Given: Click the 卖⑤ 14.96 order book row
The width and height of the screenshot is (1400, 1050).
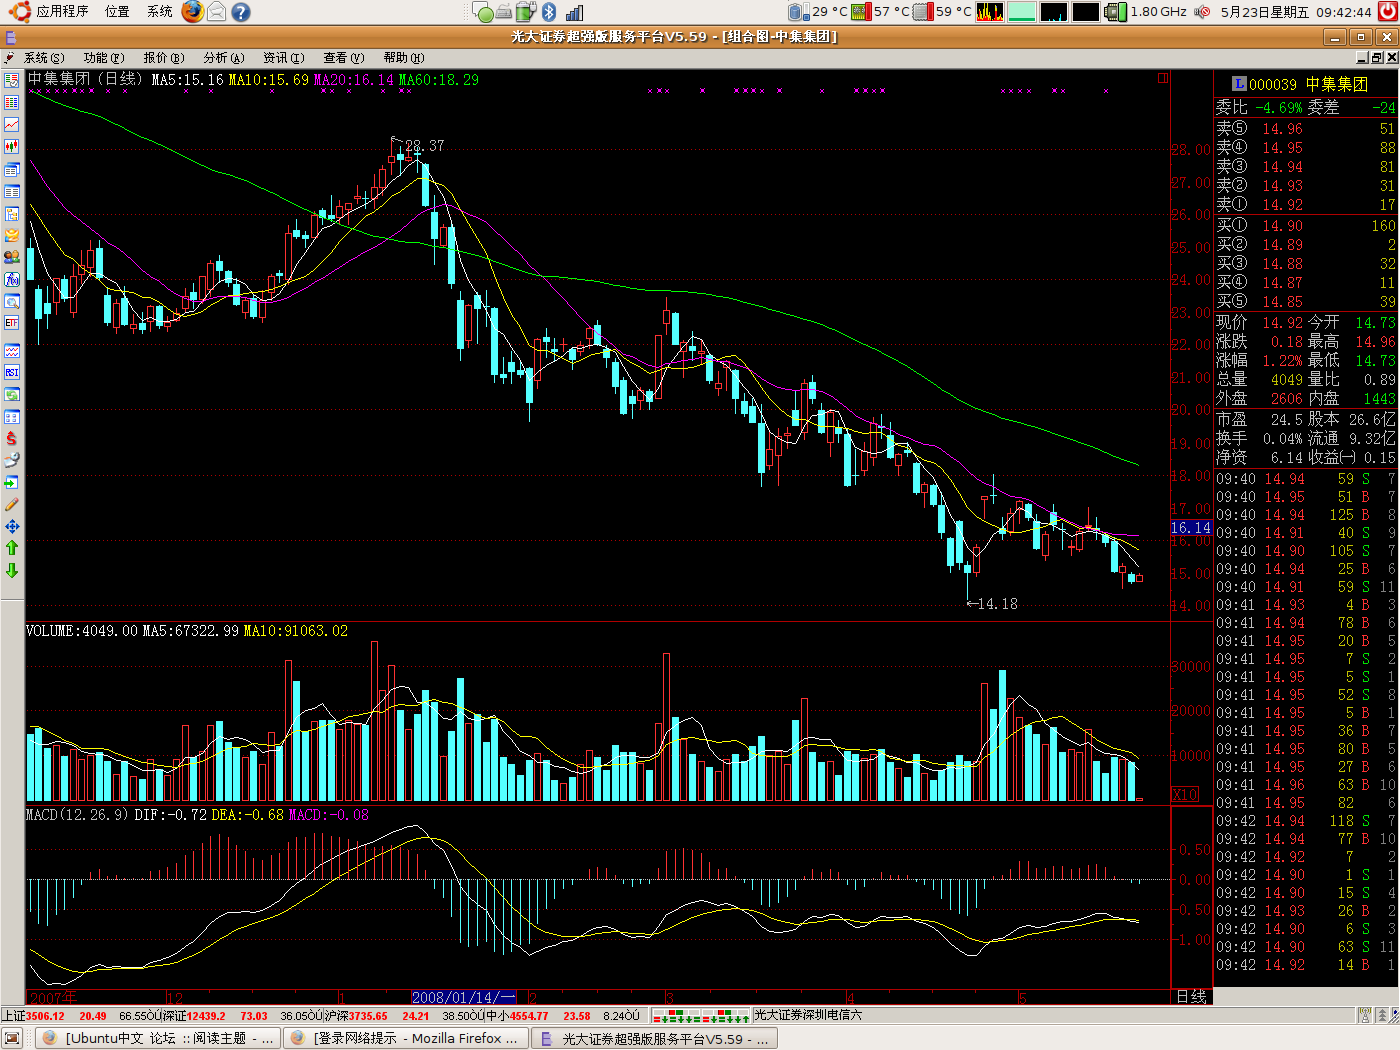Looking at the screenshot, I should click(x=1306, y=129).
